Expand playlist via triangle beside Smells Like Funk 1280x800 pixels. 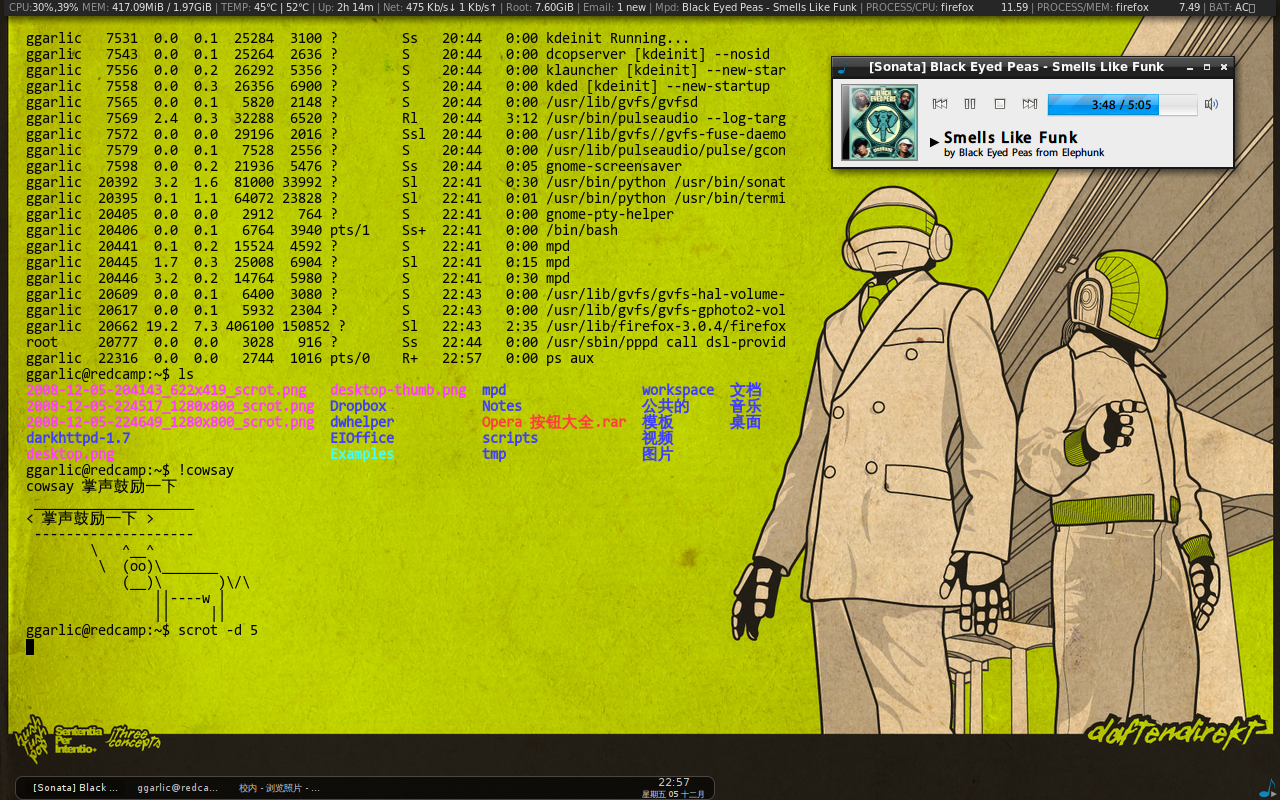click(x=934, y=141)
